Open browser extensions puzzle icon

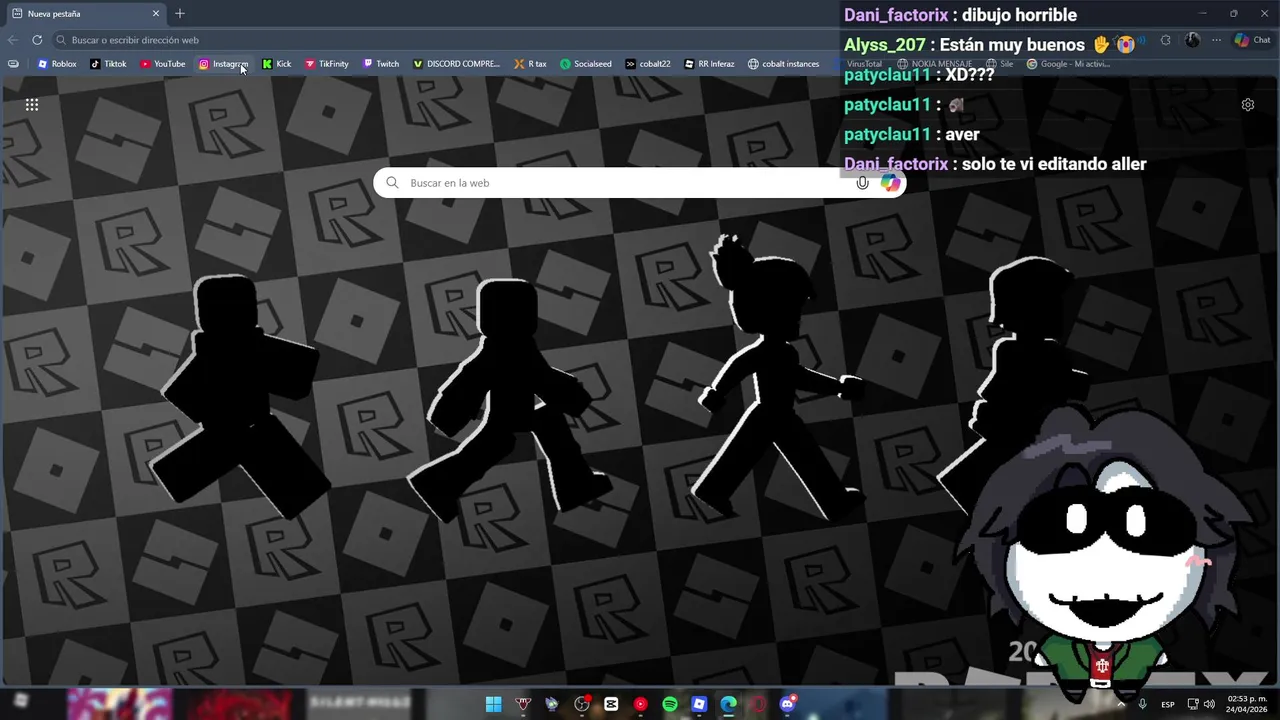point(1165,40)
